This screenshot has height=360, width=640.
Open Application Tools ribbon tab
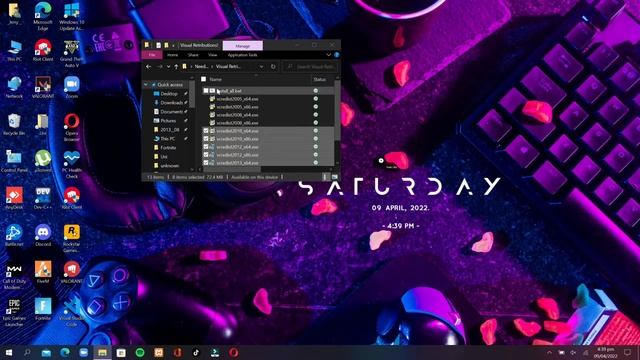tap(242, 55)
